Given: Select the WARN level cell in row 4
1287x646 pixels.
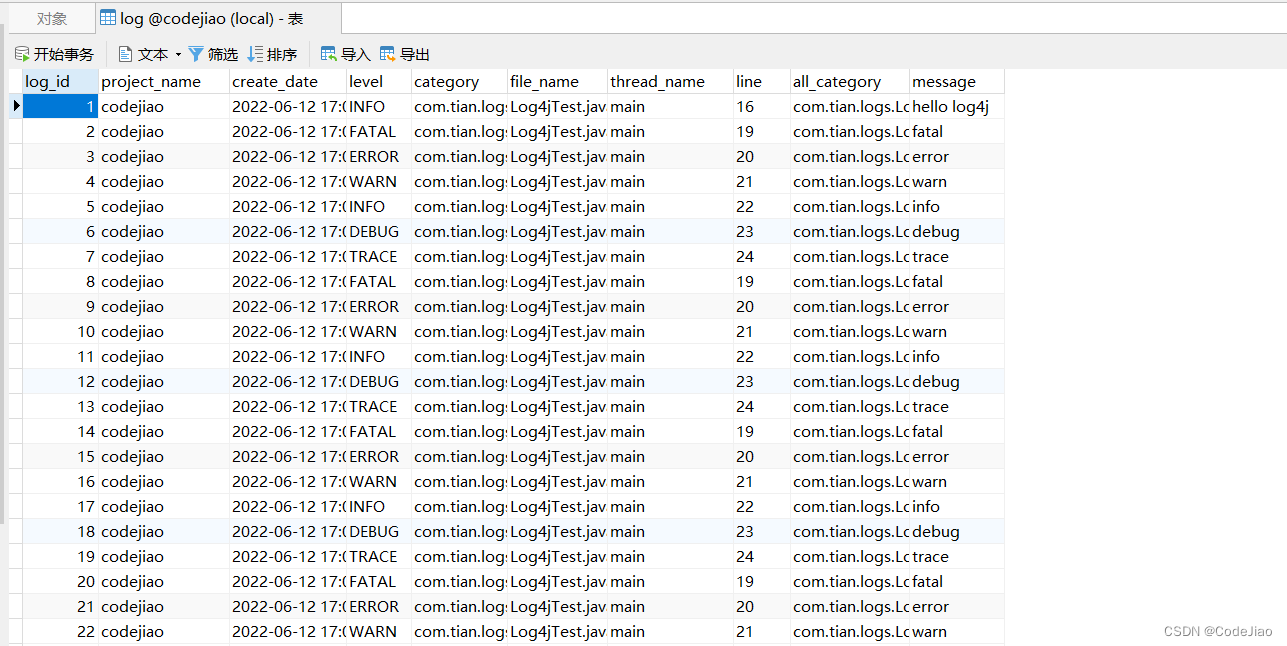Looking at the screenshot, I should click(378, 181).
